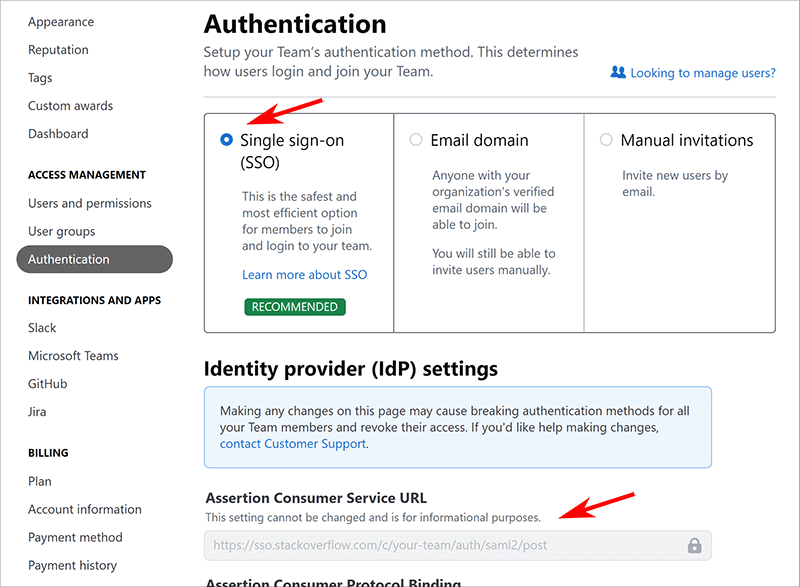
Task: Open Payment method settings
Action: 75,537
